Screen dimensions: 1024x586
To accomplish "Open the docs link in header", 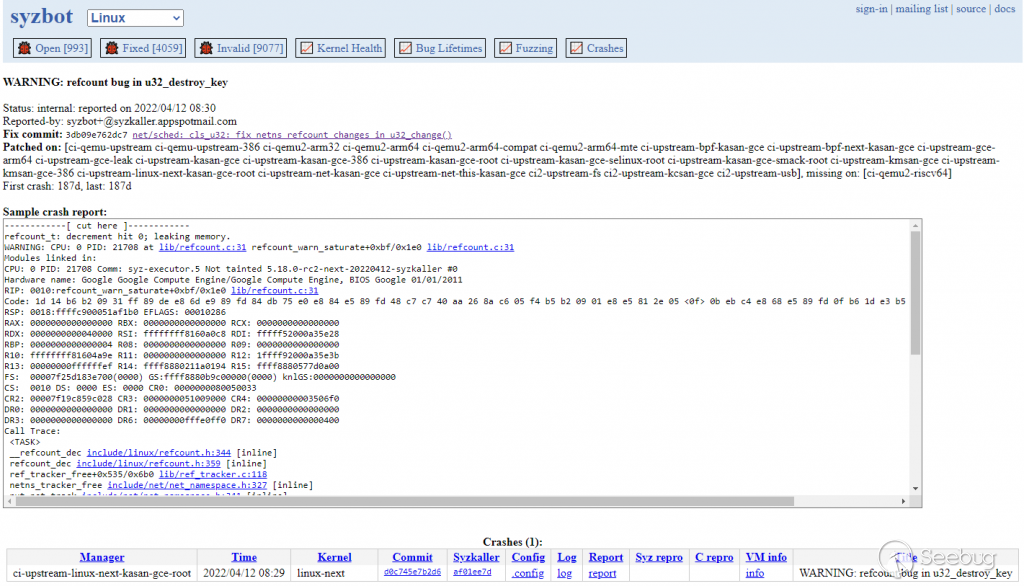I will (1004, 9).
